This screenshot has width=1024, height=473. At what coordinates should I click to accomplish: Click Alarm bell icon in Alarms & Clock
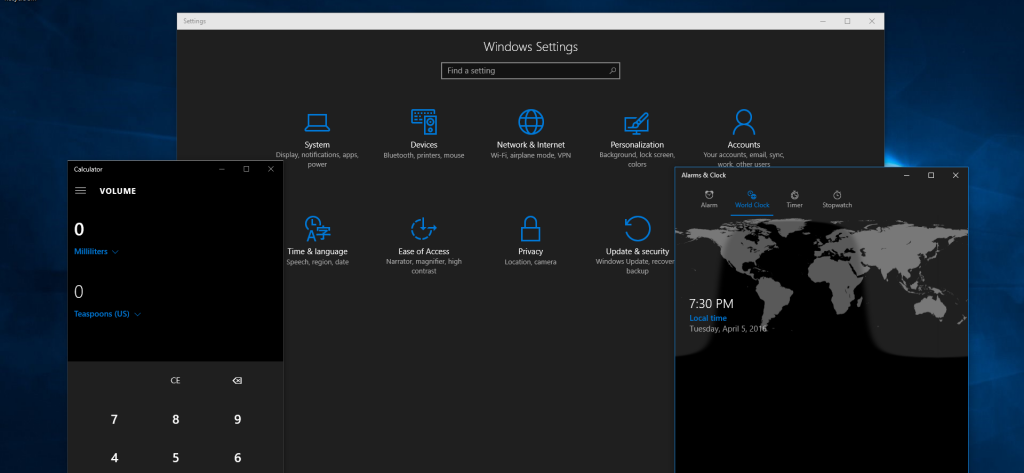(x=709, y=195)
